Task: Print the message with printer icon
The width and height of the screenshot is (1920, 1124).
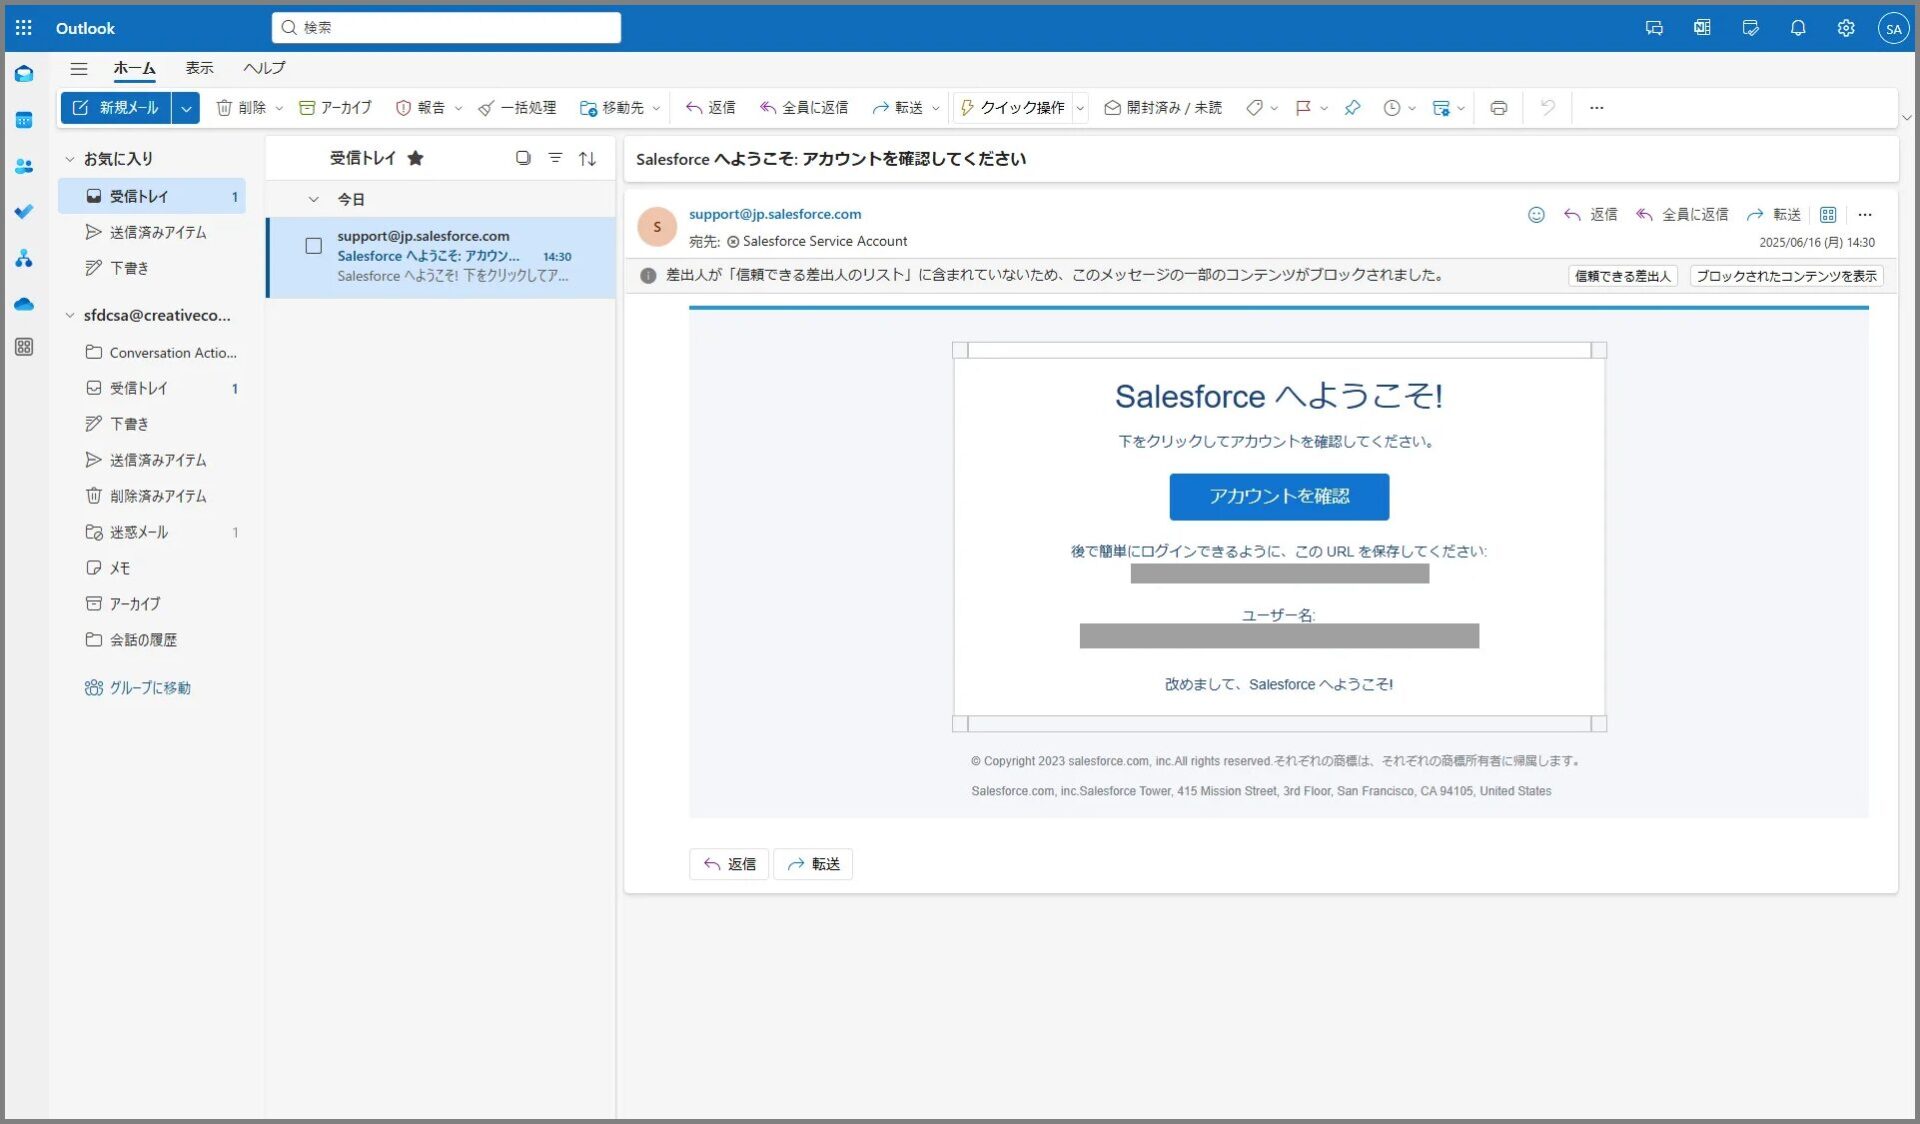Action: [x=1498, y=108]
